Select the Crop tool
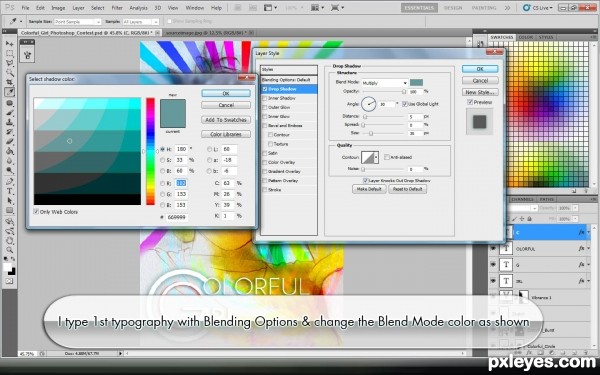Screen dimensions: 600x375 coord(9,82)
